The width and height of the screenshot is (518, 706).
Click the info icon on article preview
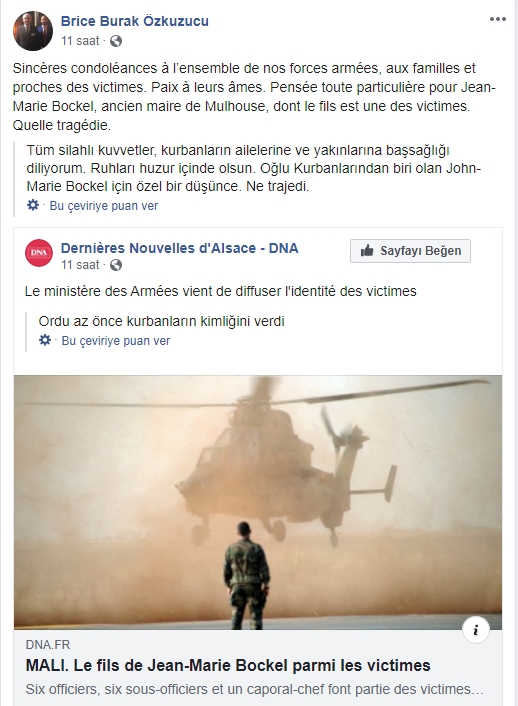476,630
